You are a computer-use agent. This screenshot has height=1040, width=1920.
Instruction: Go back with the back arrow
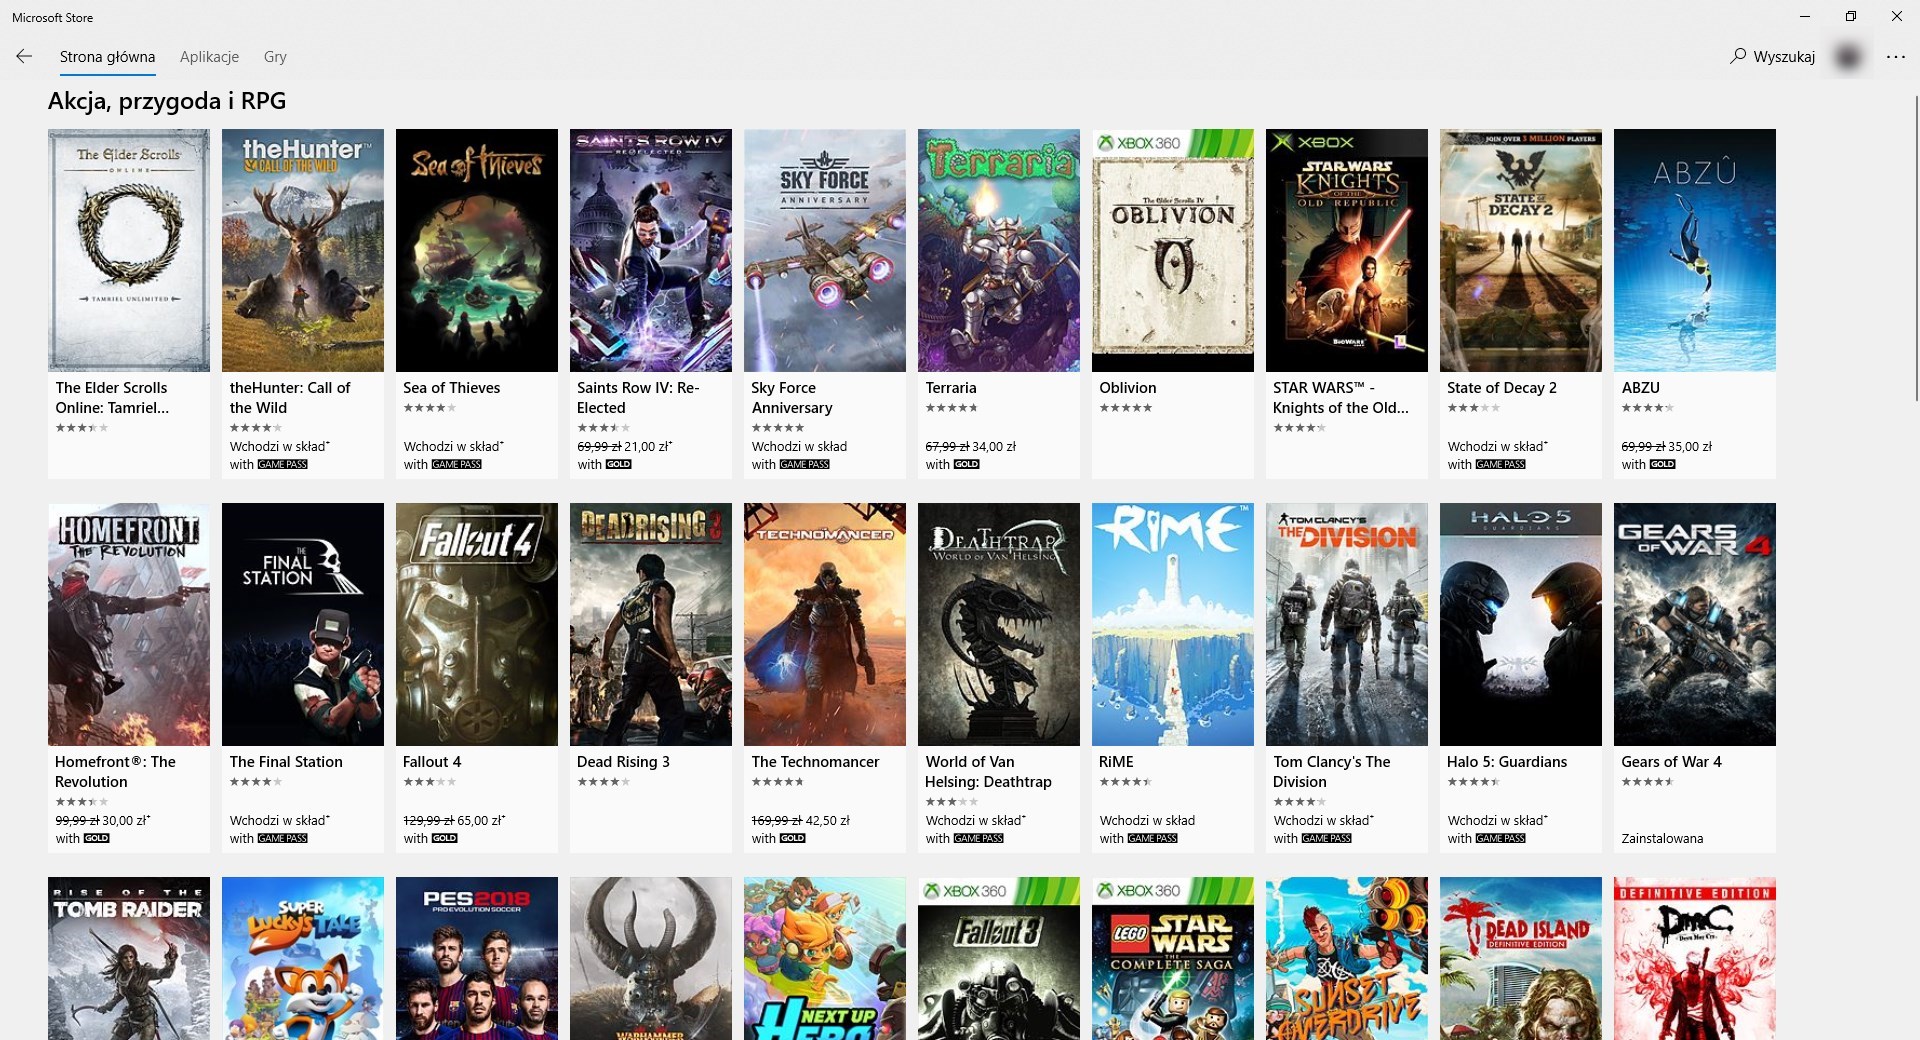pos(24,56)
